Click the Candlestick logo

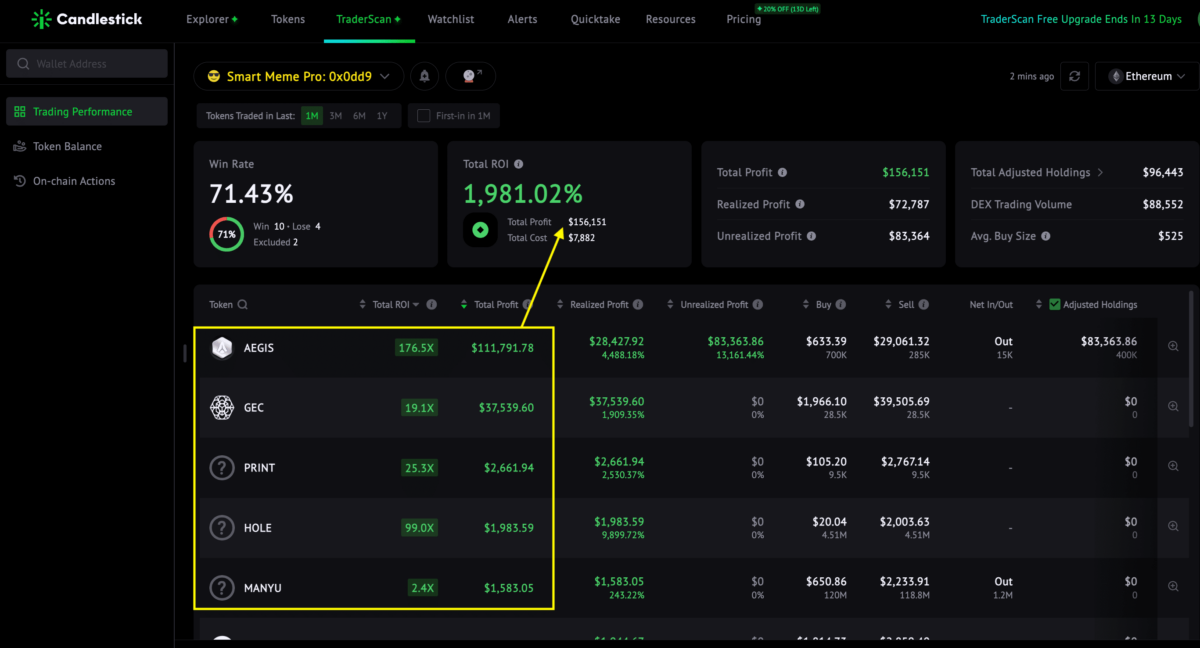point(87,19)
